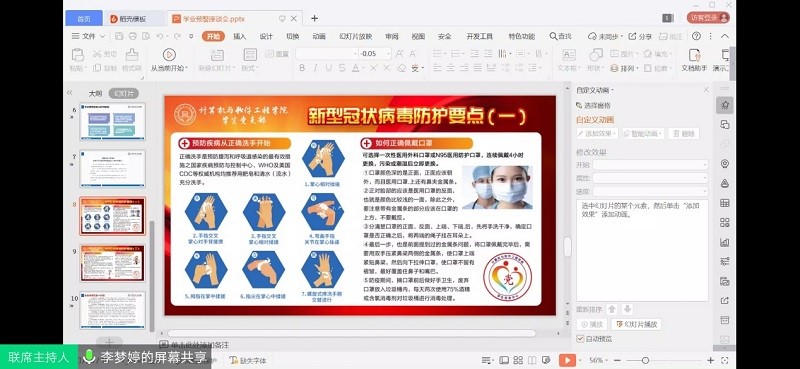
Task: Switch to slide sorter grid view icon
Action: coord(518,360)
